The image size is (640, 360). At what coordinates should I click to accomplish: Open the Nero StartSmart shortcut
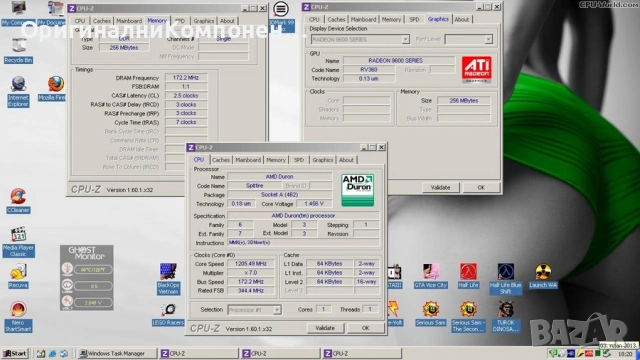pyautogui.click(x=18, y=316)
